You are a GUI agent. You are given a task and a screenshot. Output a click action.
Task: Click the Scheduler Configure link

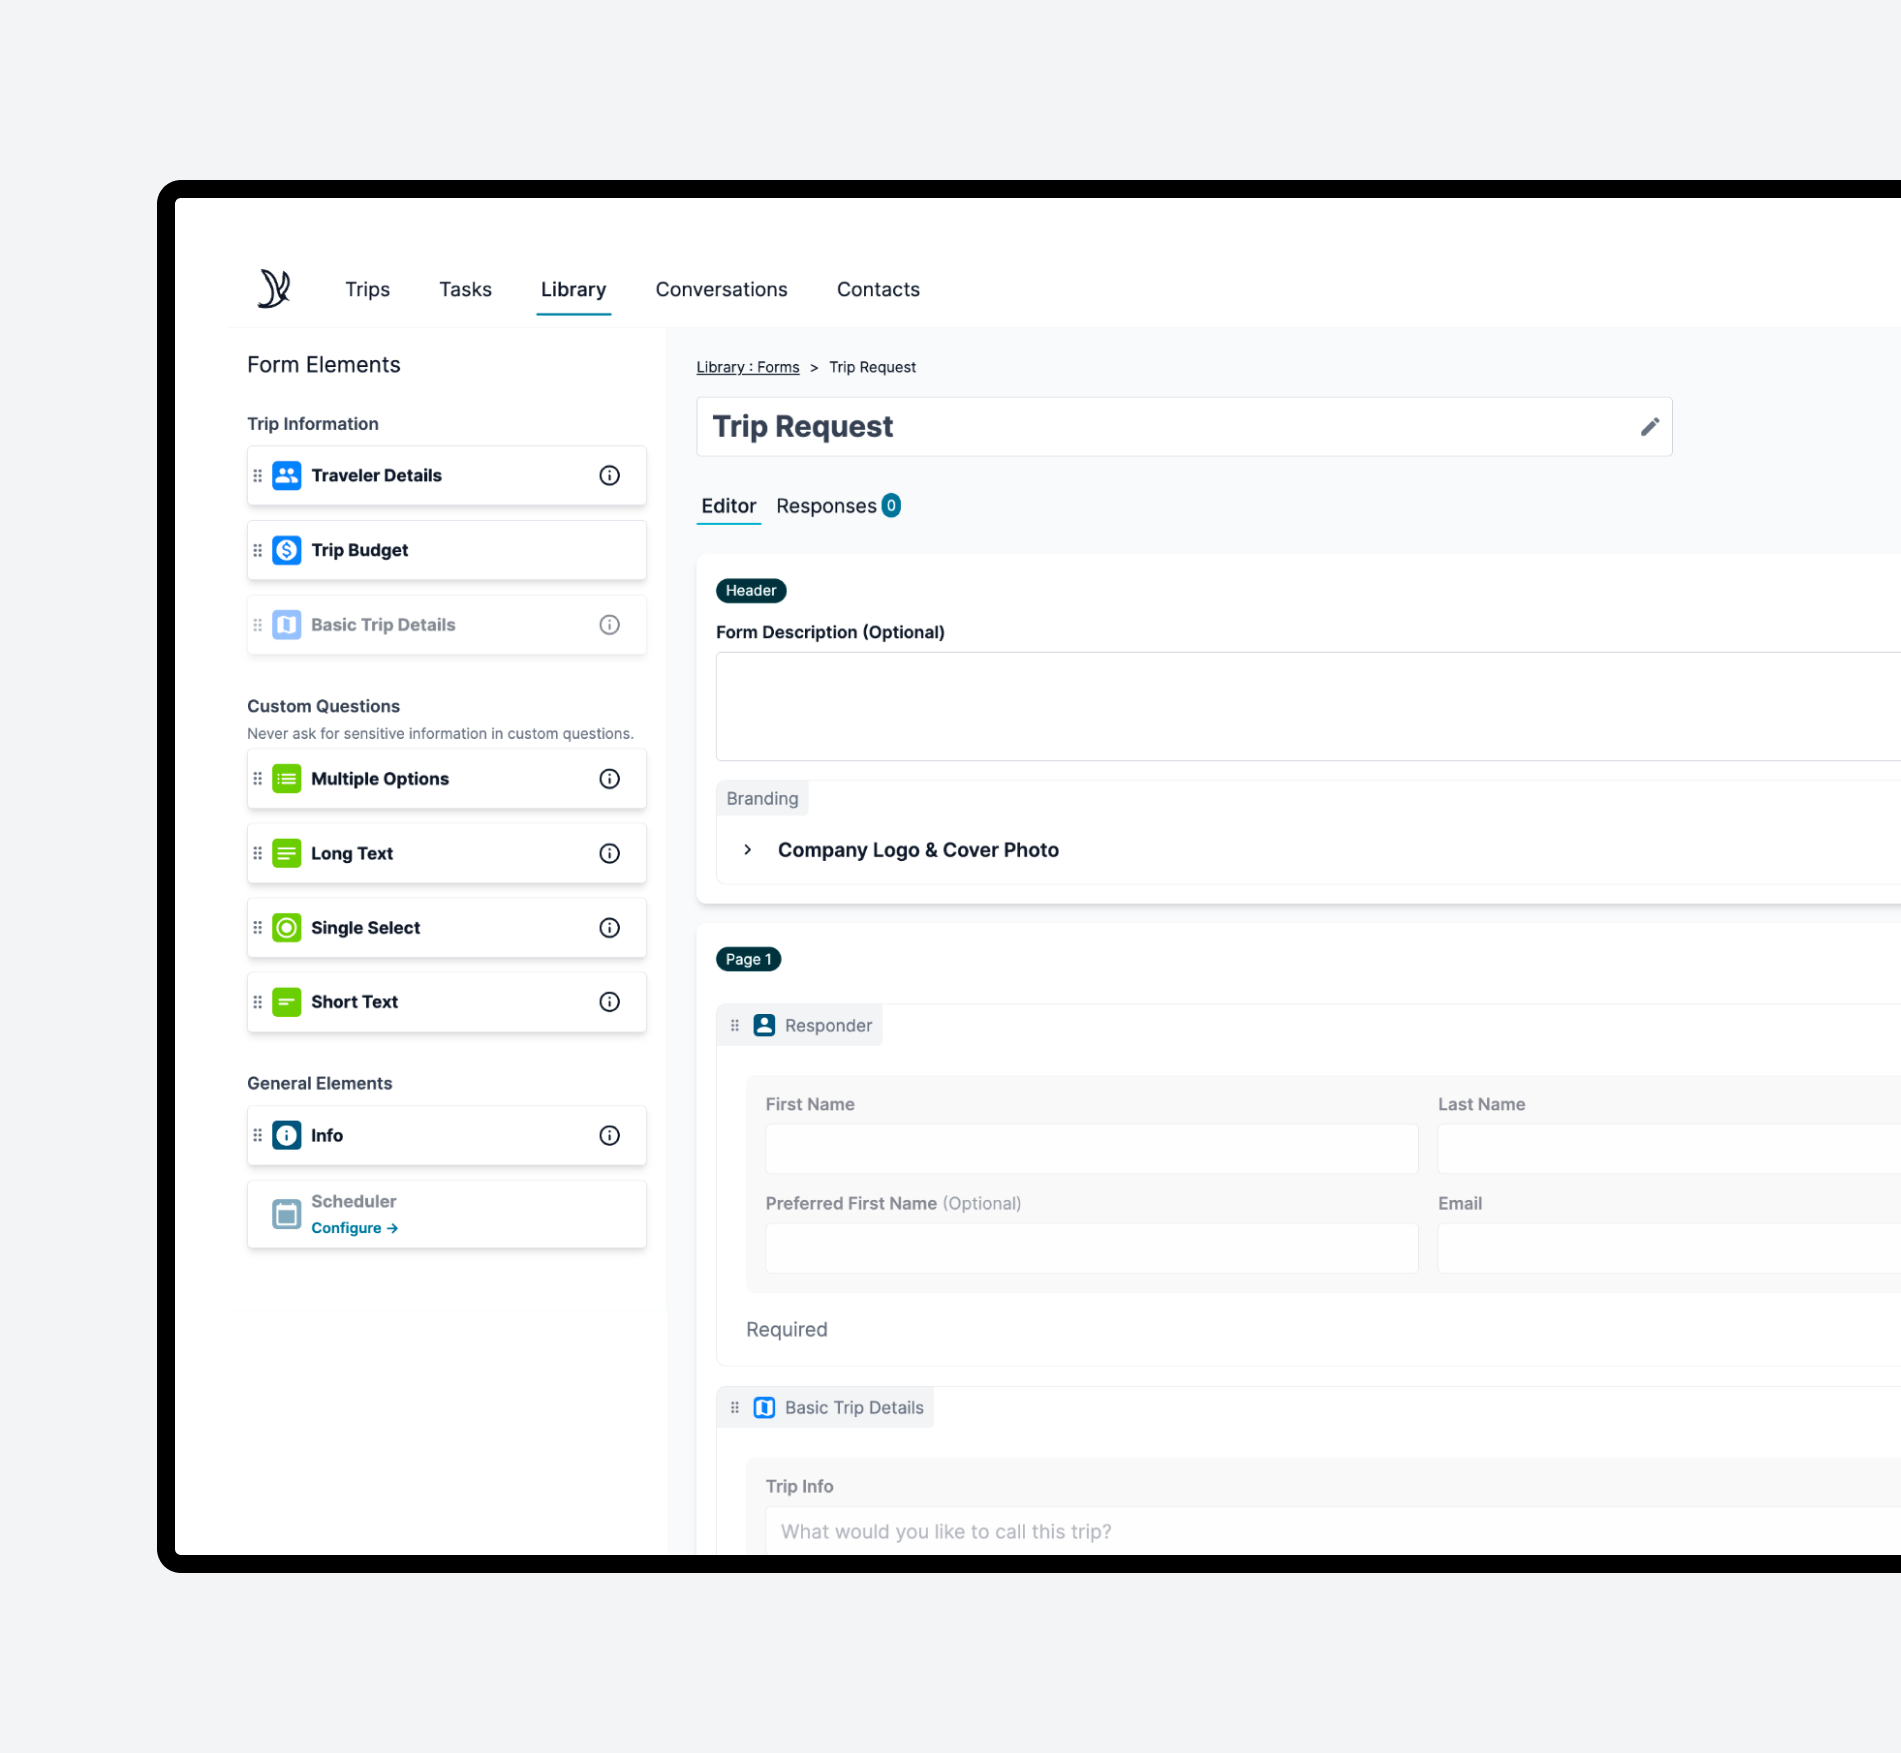pyautogui.click(x=354, y=1228)
